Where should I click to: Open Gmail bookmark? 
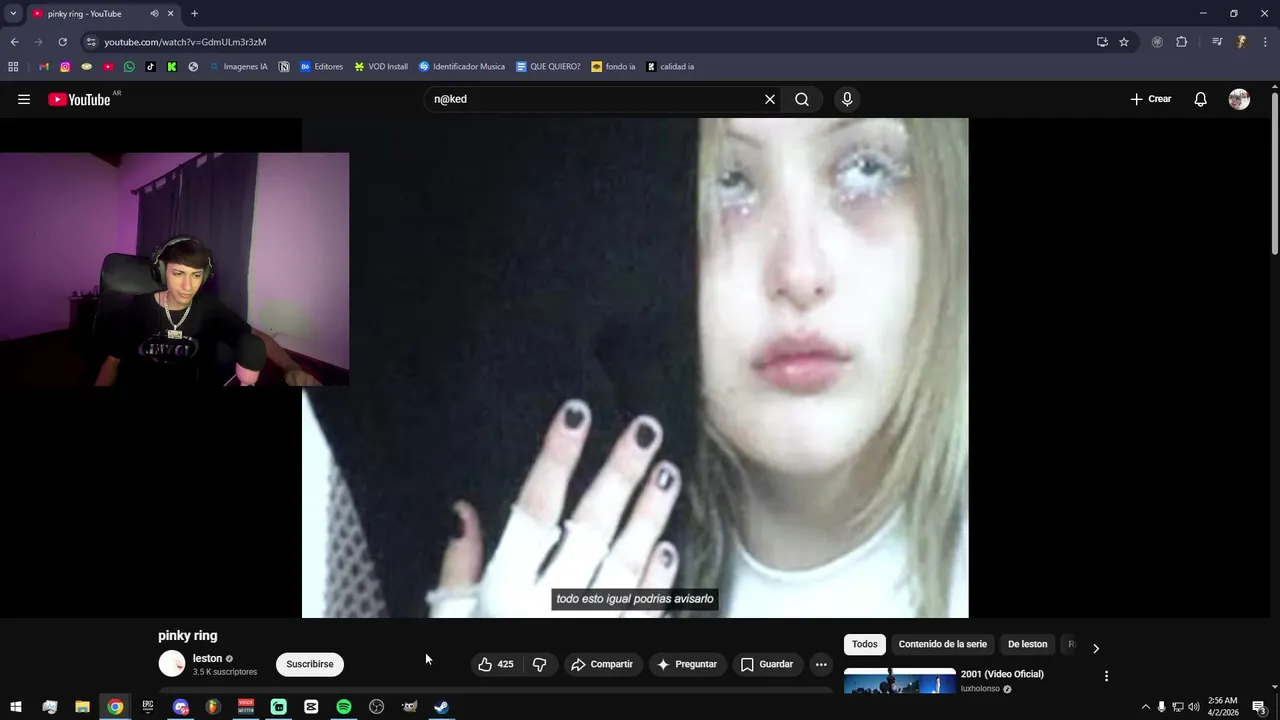click(44, 67)
